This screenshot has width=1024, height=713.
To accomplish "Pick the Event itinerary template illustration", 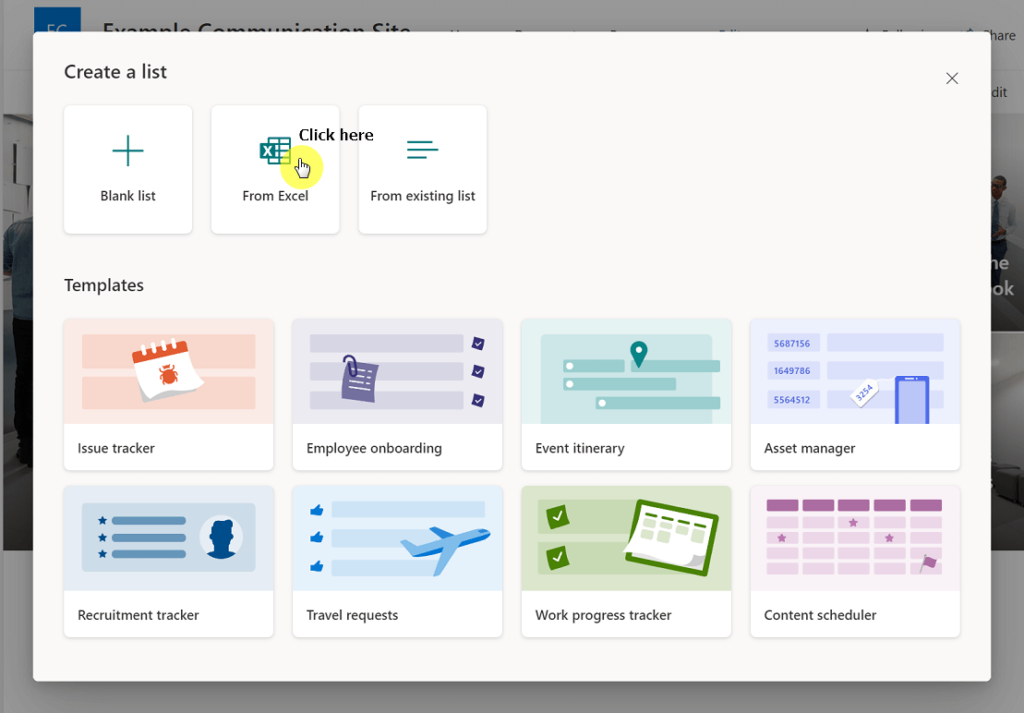I will tap(626, 372).
